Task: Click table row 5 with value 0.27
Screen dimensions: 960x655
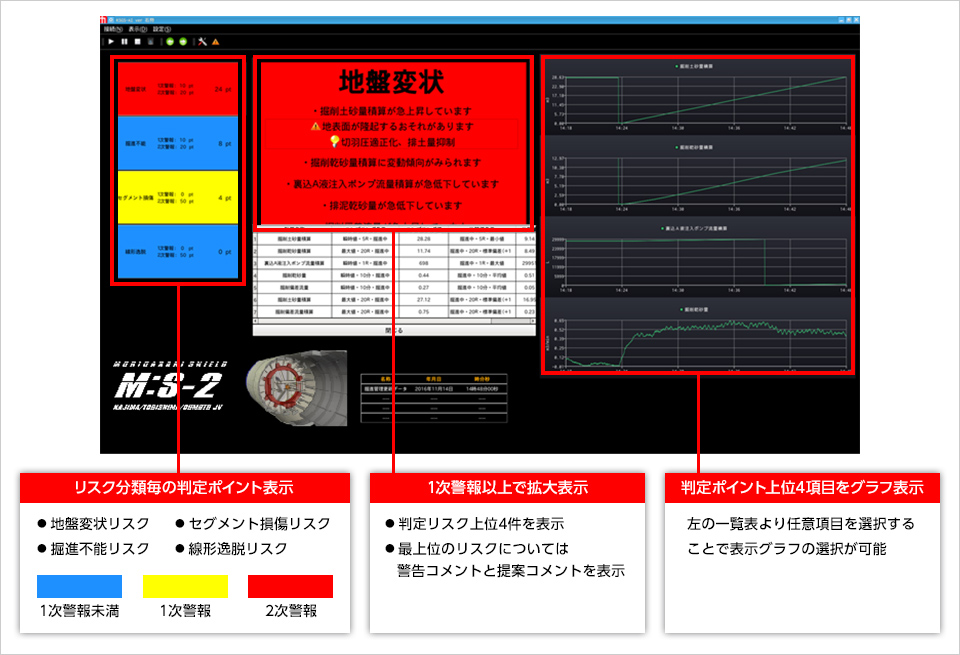Action: click(x=394, y=287)
